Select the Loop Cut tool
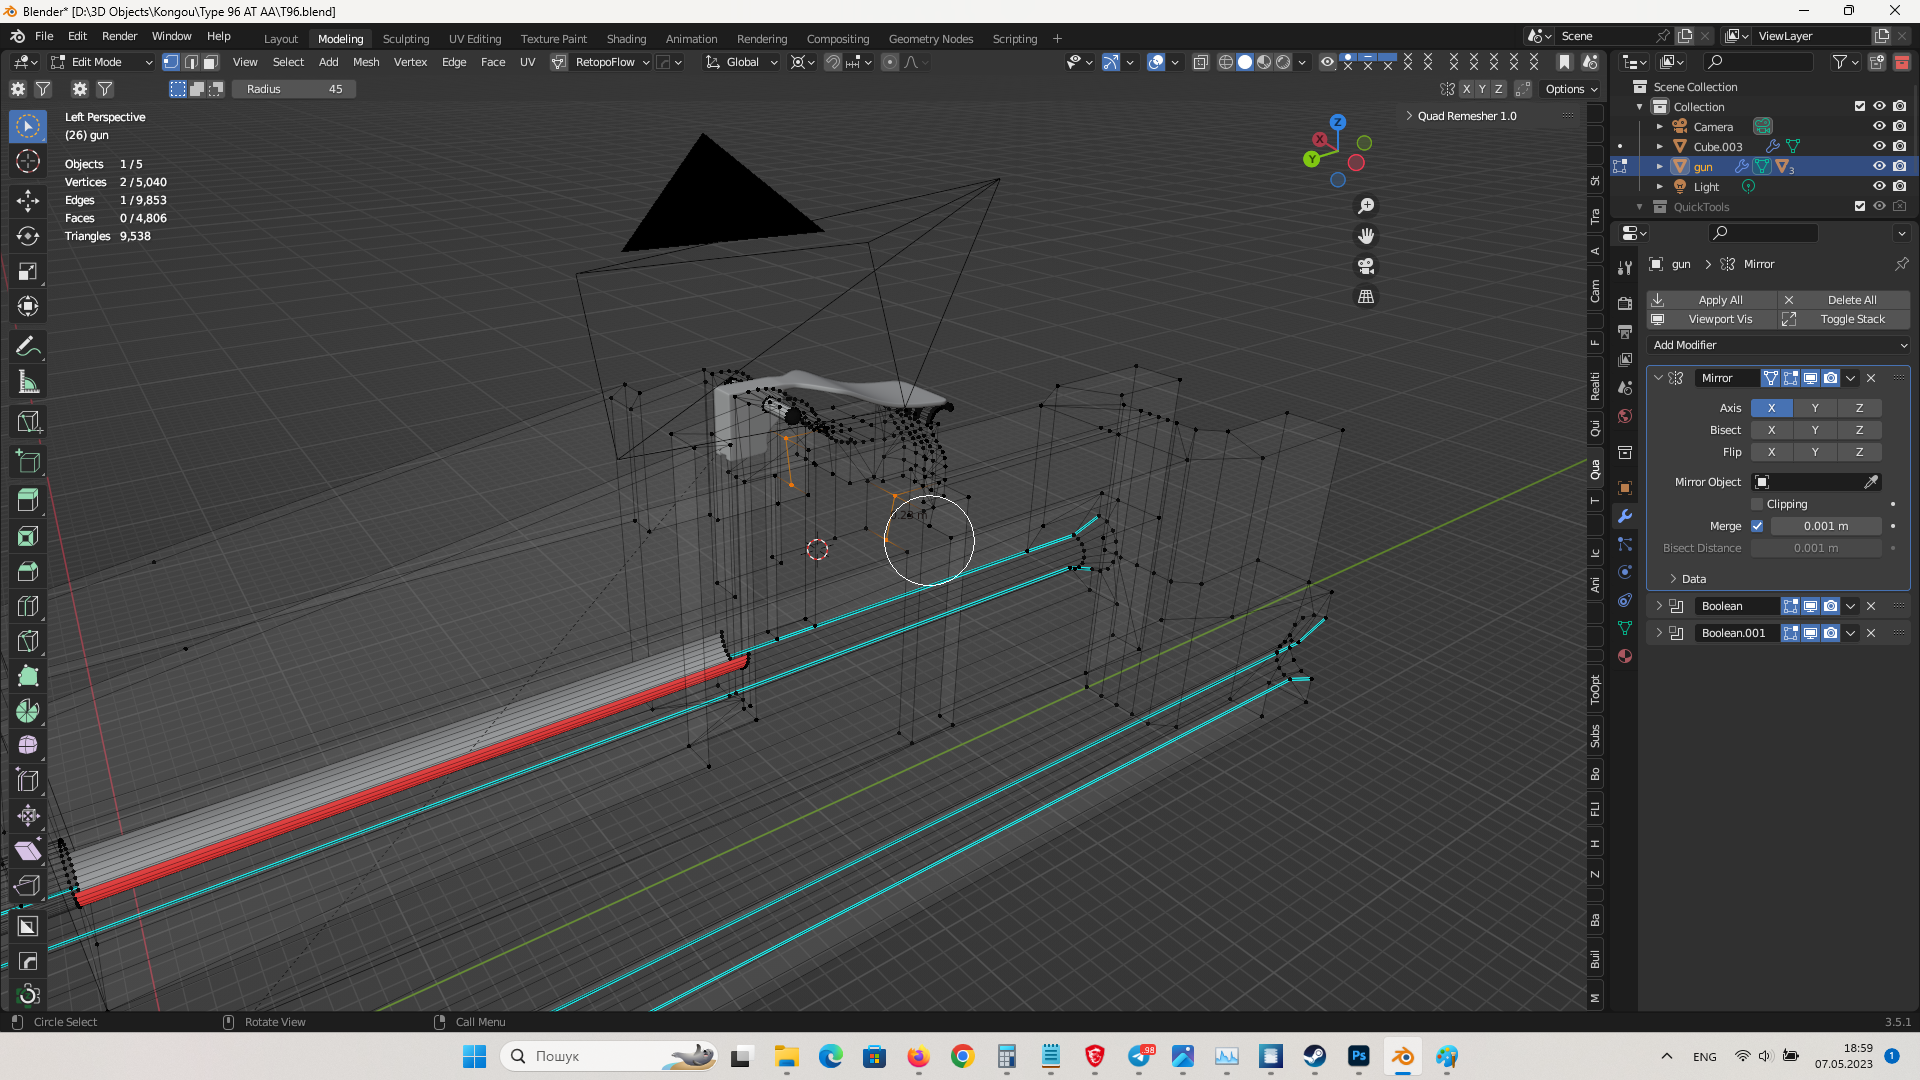The image size is (1920, 1080). coord(28,606)
